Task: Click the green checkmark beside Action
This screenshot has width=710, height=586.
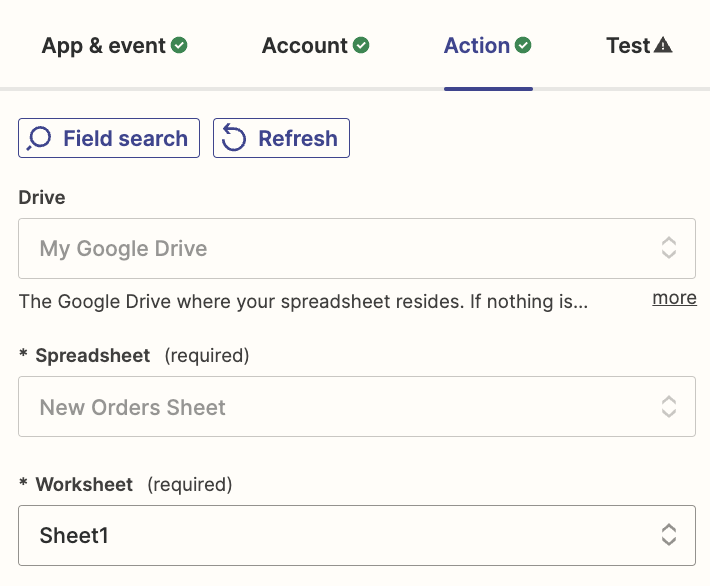Action: (523, 45)
